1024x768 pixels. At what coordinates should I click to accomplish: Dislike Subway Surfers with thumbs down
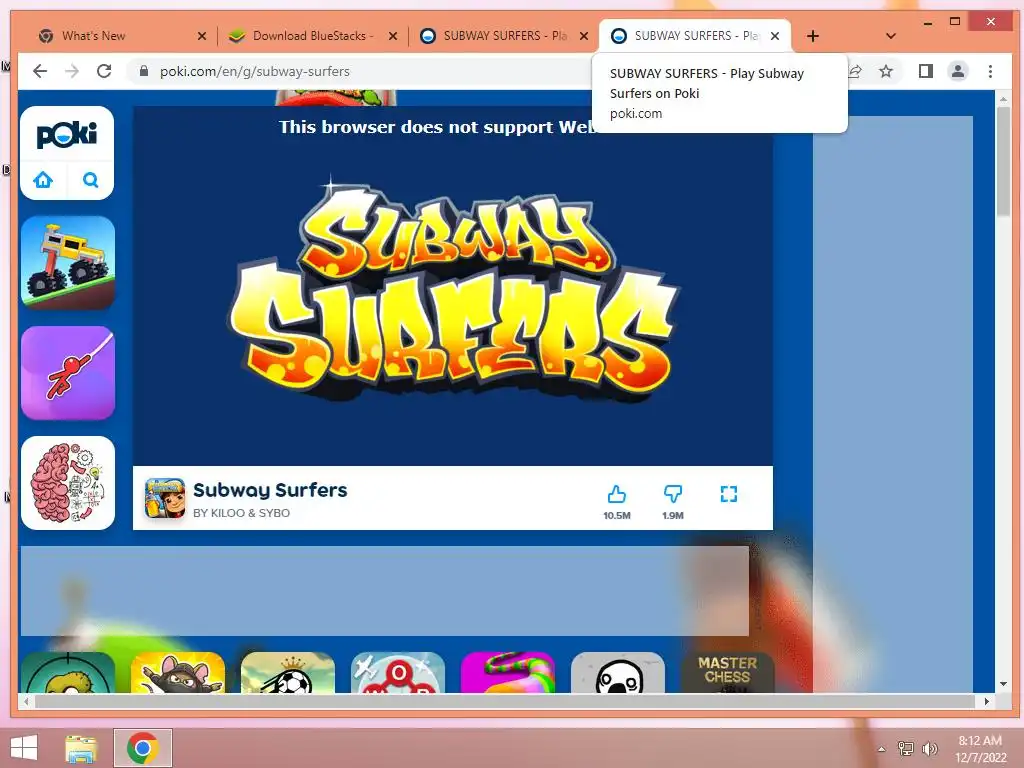coord(673,494)
